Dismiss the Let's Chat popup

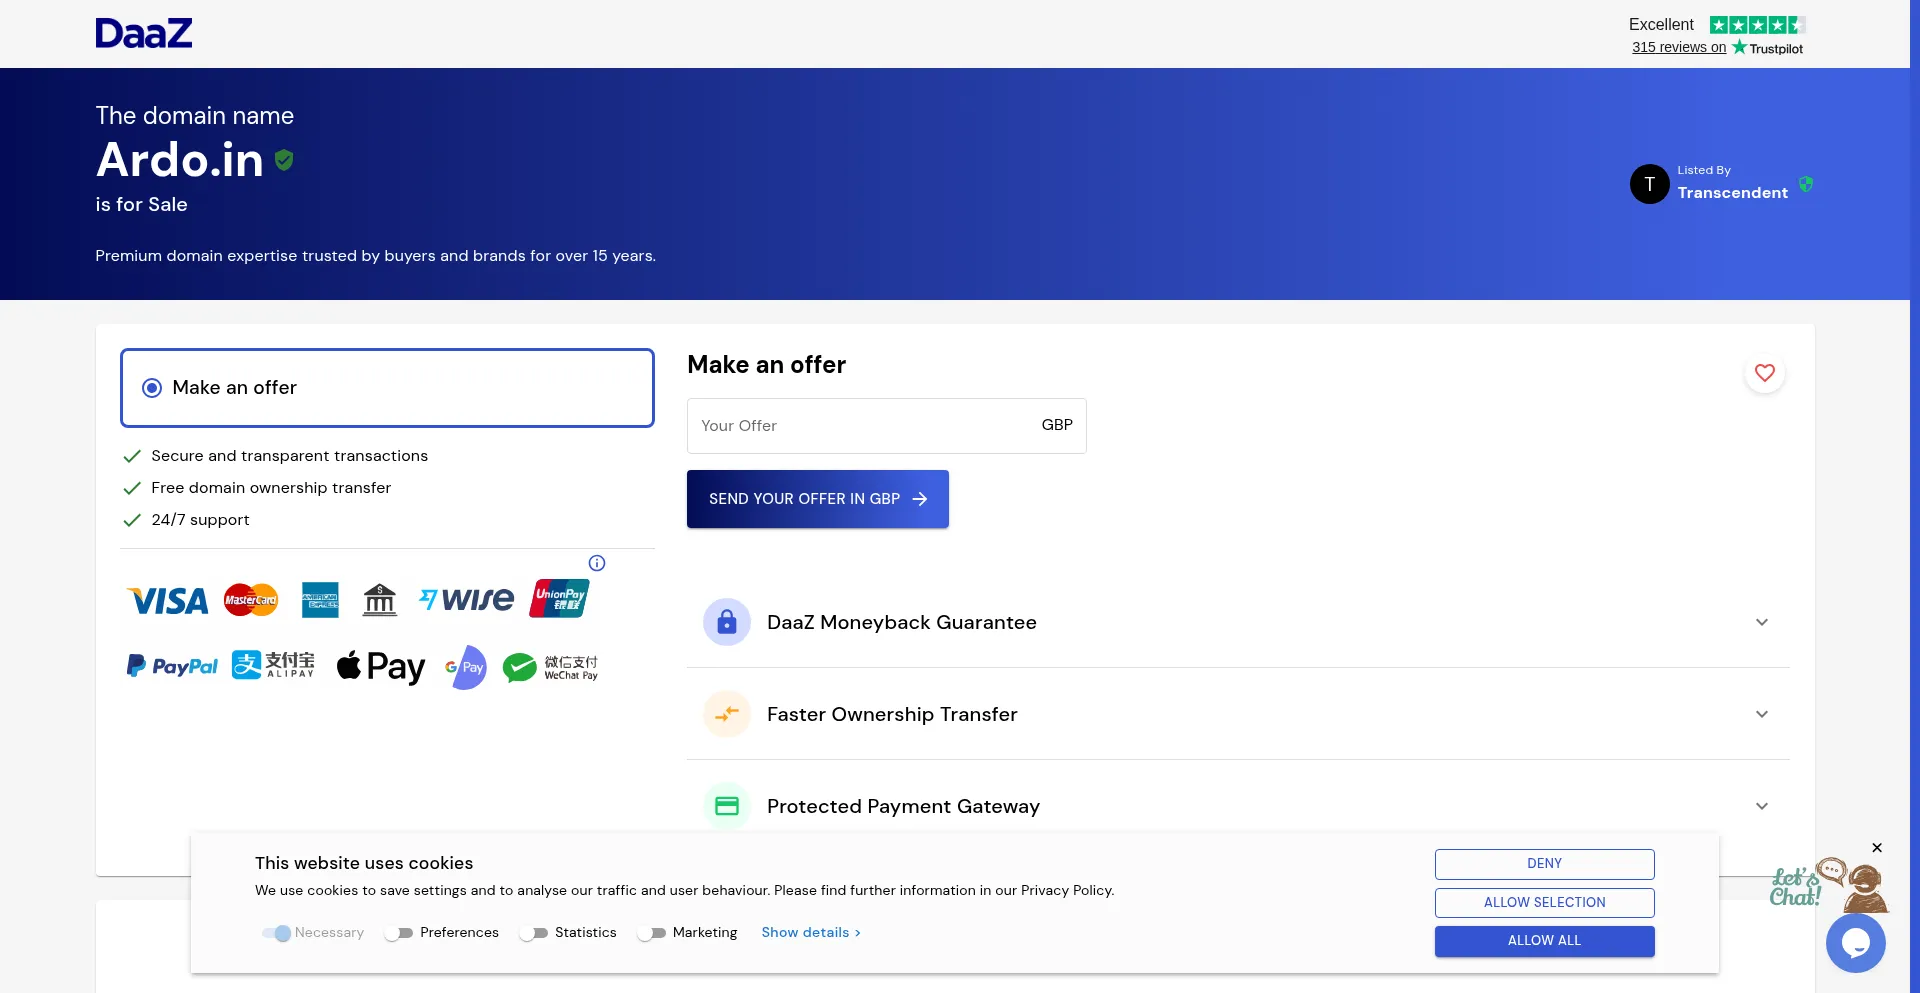pos(1877,848)
